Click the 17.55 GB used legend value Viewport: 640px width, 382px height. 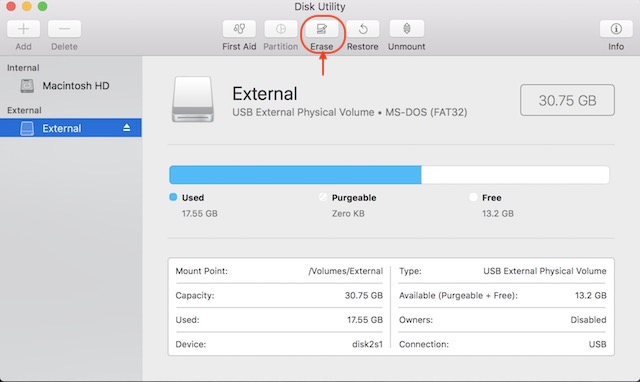click(x=200, y=213)
